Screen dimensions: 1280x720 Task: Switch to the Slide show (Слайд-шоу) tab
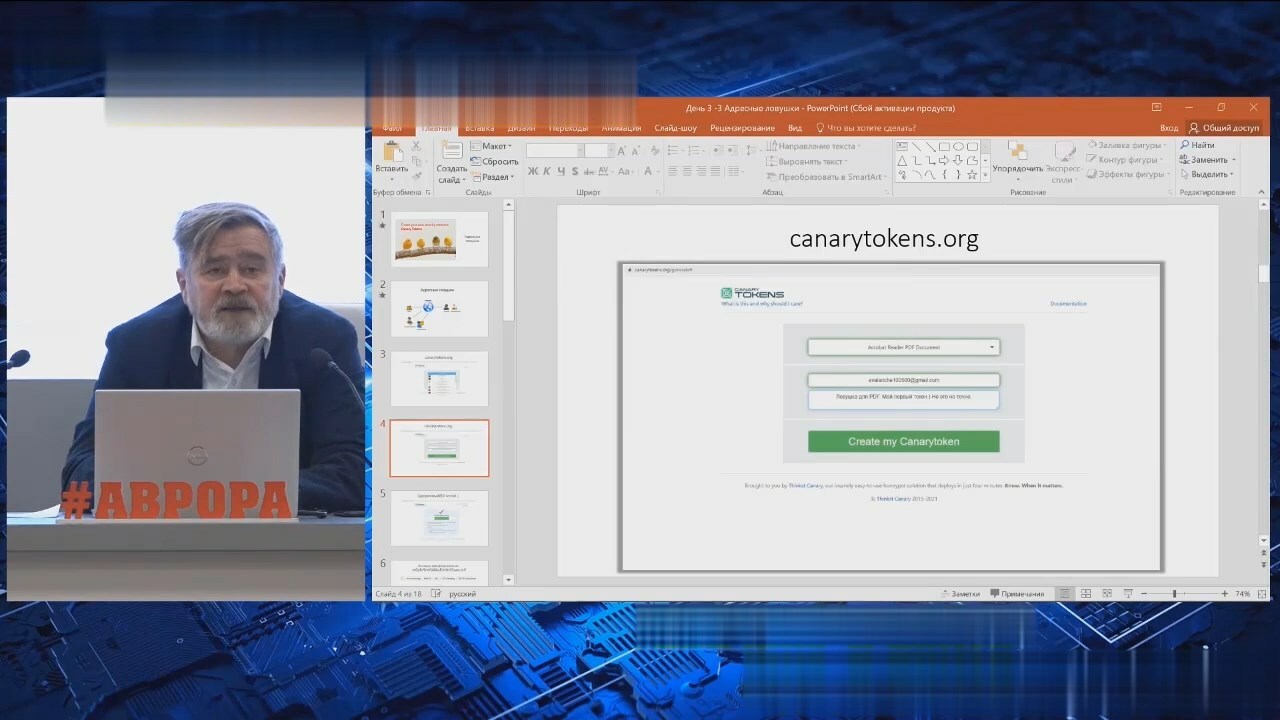click(676, 128)
